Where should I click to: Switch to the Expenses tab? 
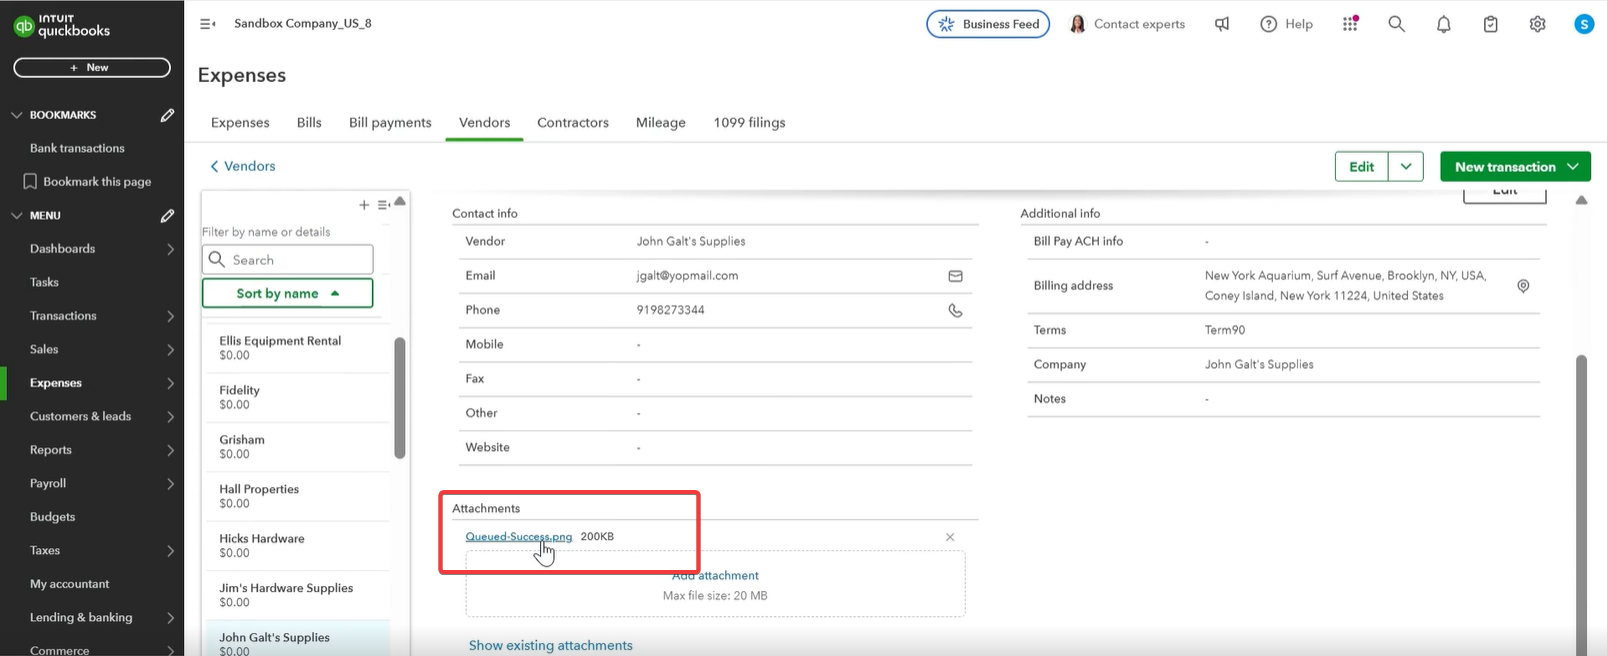tap(240, 122)
